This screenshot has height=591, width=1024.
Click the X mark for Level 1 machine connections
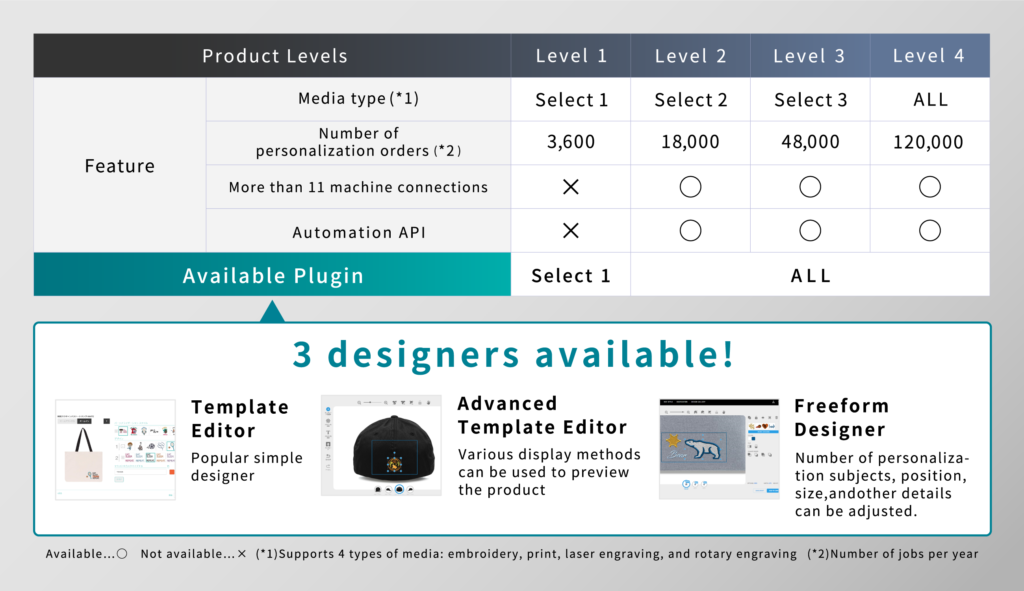(571, 187)
